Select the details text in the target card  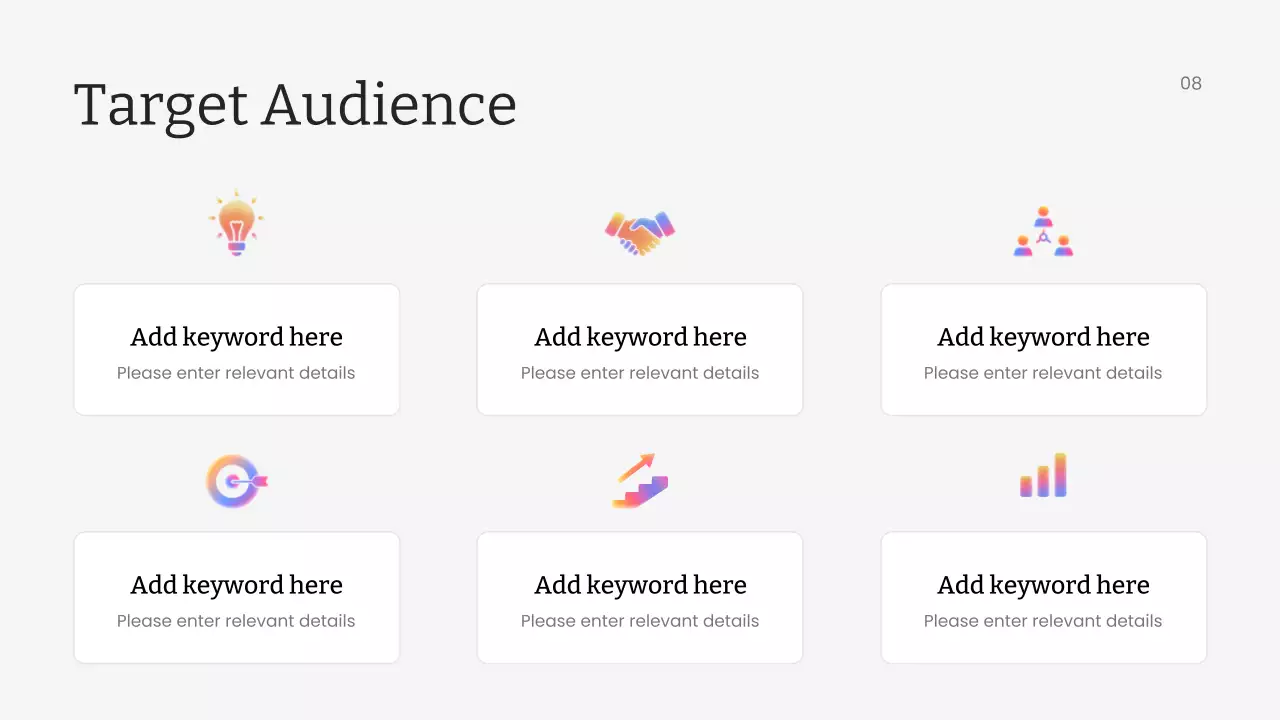coord(236,621)
